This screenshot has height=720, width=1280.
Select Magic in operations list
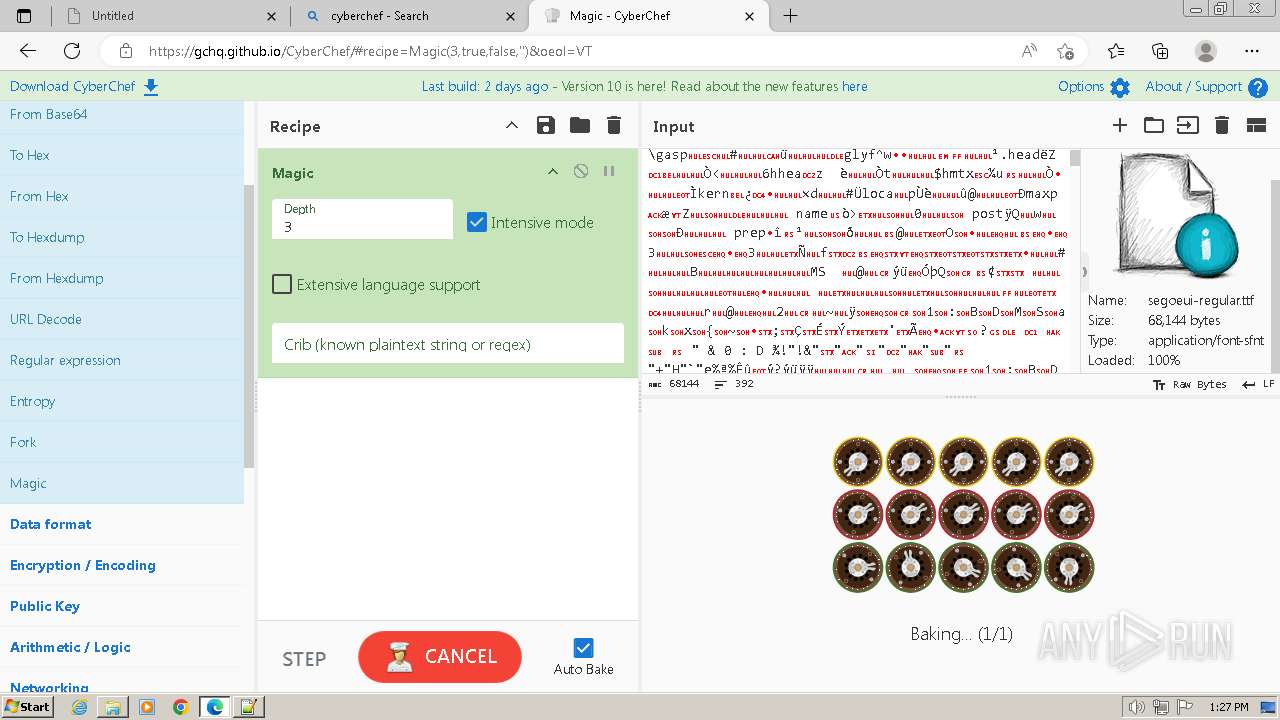click(122, 483)
